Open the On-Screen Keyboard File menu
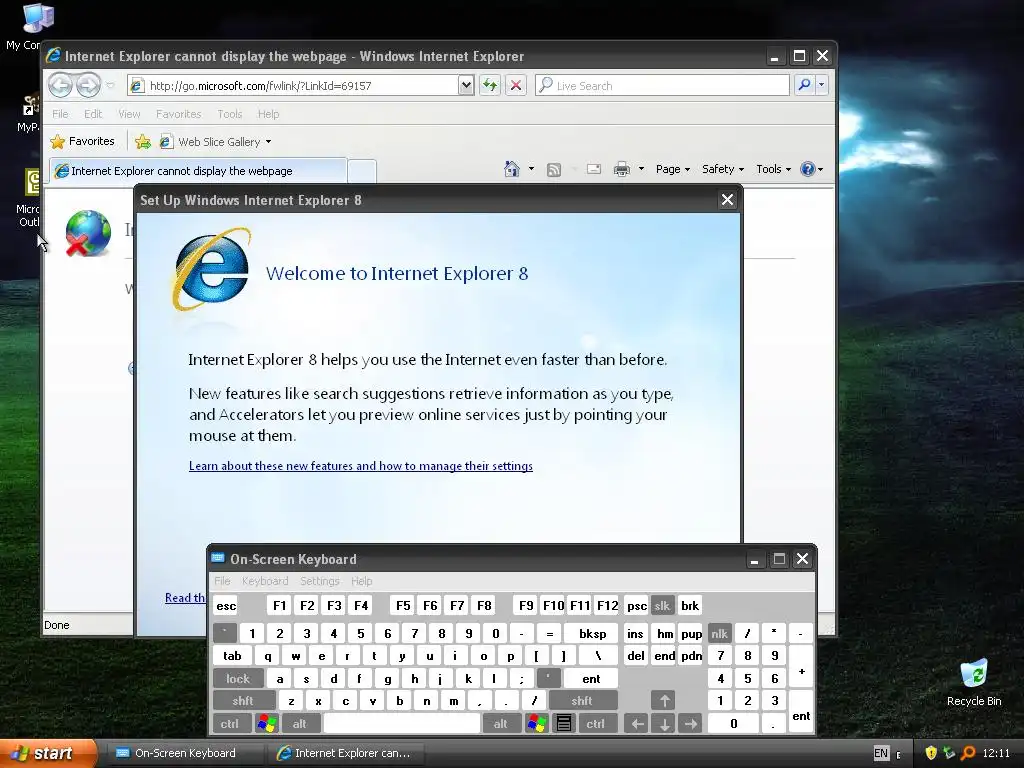Image resolution: width=1024 pixels, height=768 pixels. 222,581
